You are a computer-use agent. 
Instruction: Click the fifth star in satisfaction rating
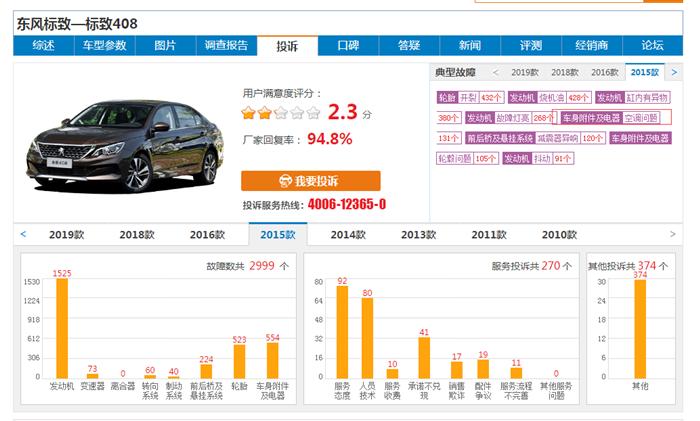tap(313, 113)
